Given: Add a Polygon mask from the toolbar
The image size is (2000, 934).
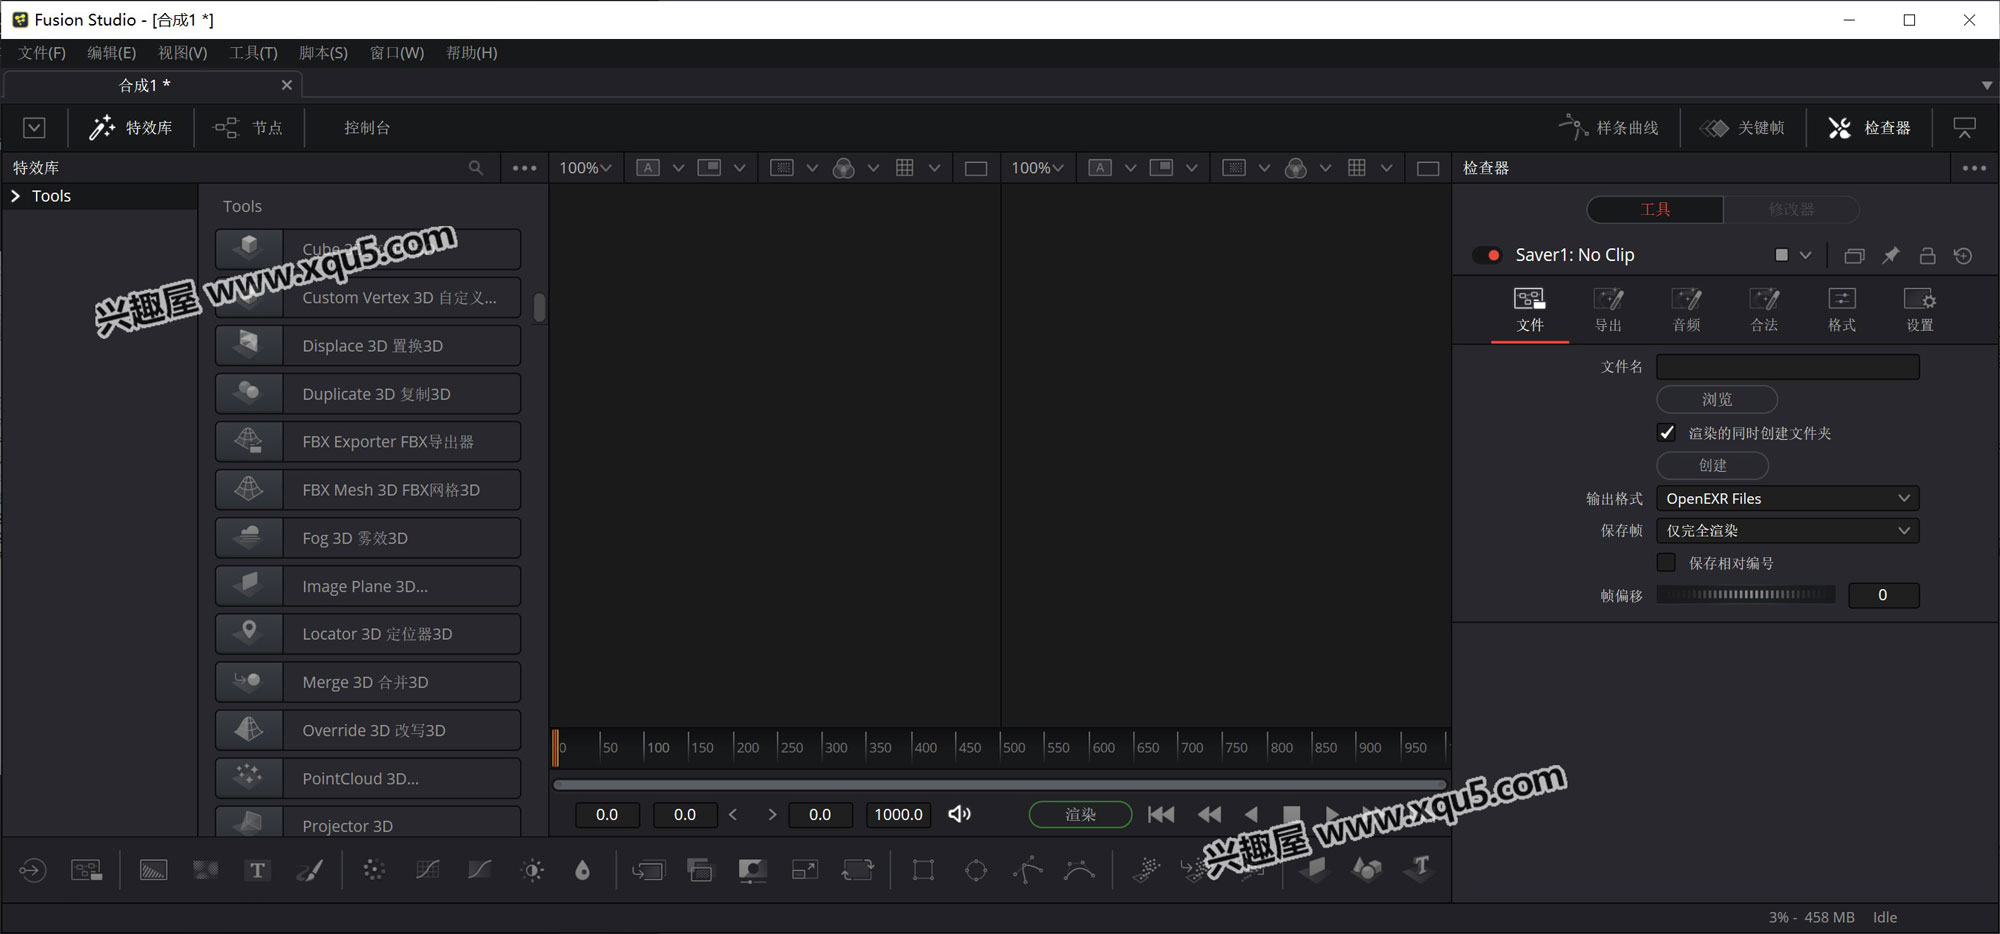Looking at the screenshot, I should [x=1028, y=870].
